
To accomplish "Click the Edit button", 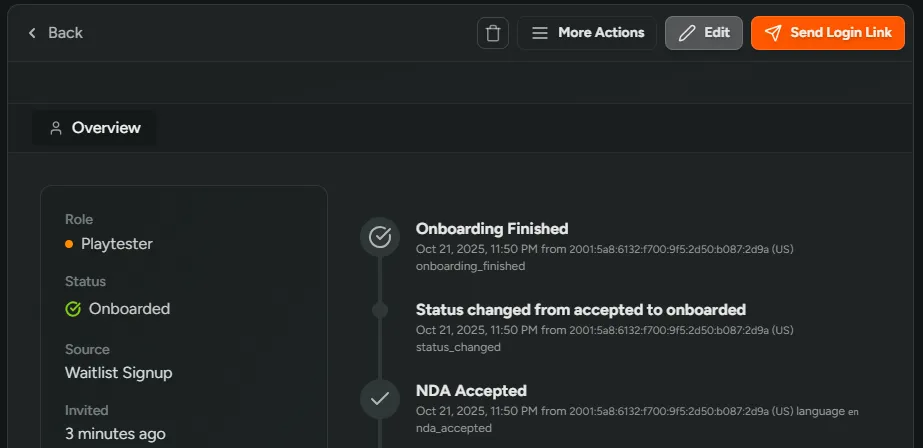I will coord(704,33).
